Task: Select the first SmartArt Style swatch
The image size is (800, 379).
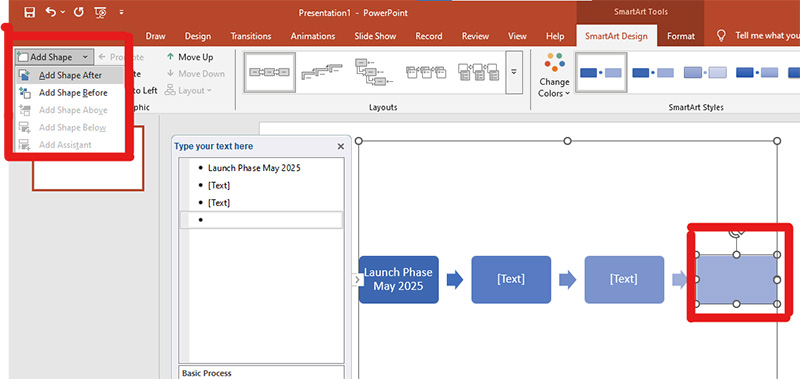Action: [601, 72]
